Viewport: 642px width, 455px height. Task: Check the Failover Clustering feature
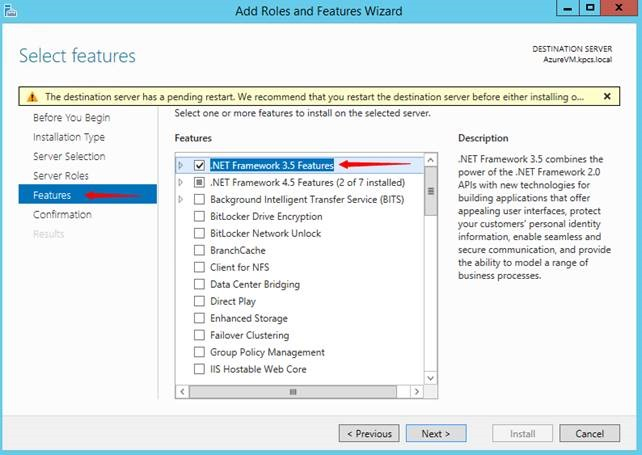[x=200, y=335]
